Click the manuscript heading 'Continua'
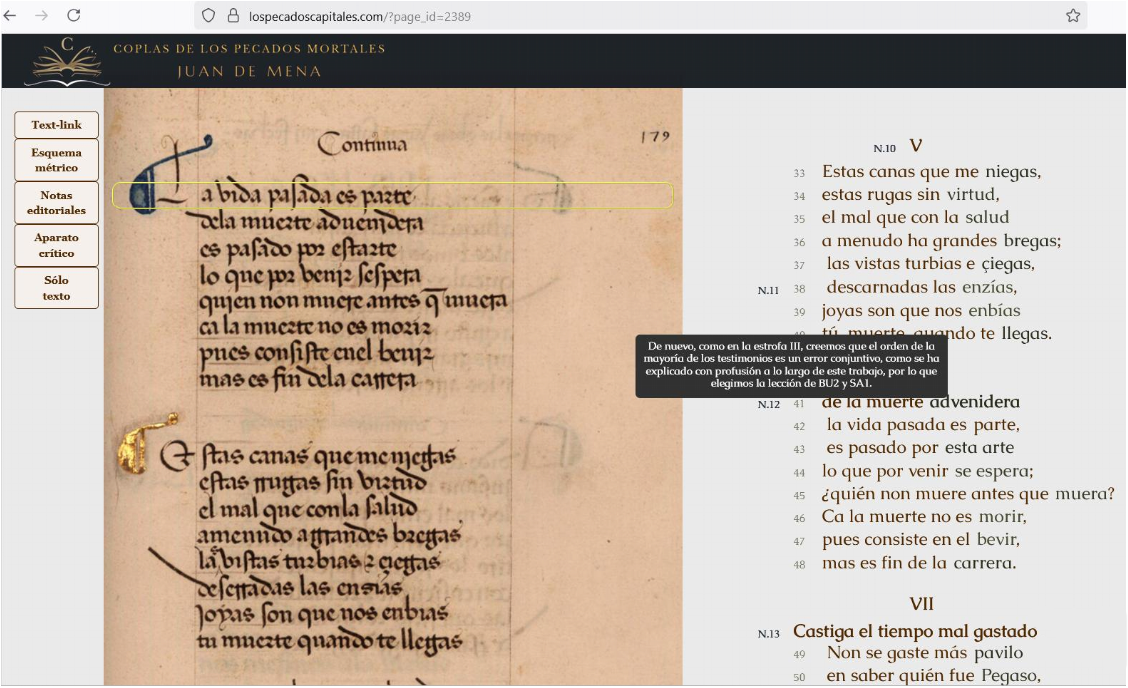 click(362, 143)
